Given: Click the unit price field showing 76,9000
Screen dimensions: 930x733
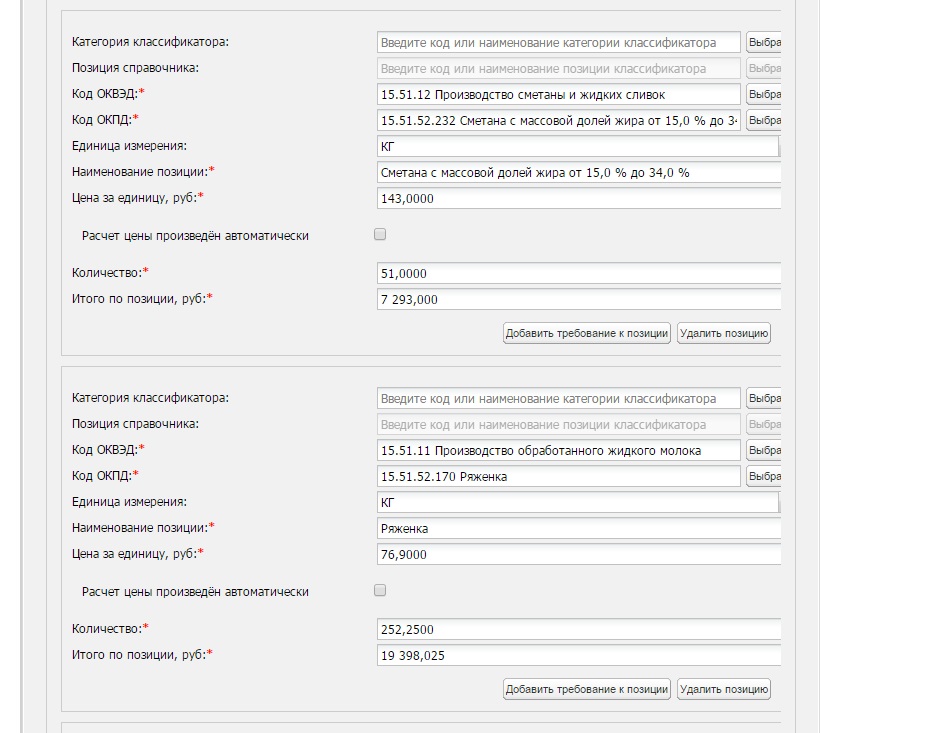Looking at the screenshot, I should point(578,554).
